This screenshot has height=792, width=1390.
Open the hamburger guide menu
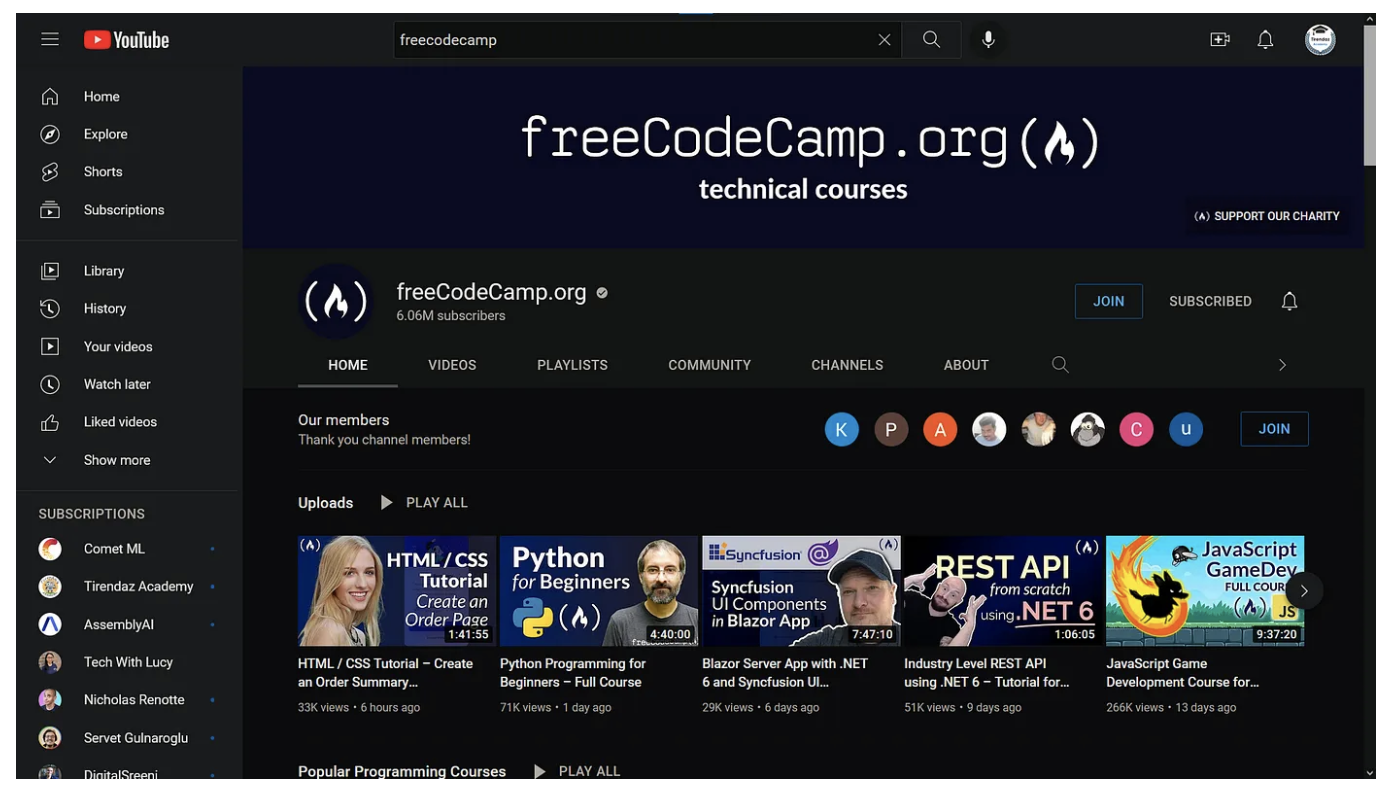(x=50, y=40)
